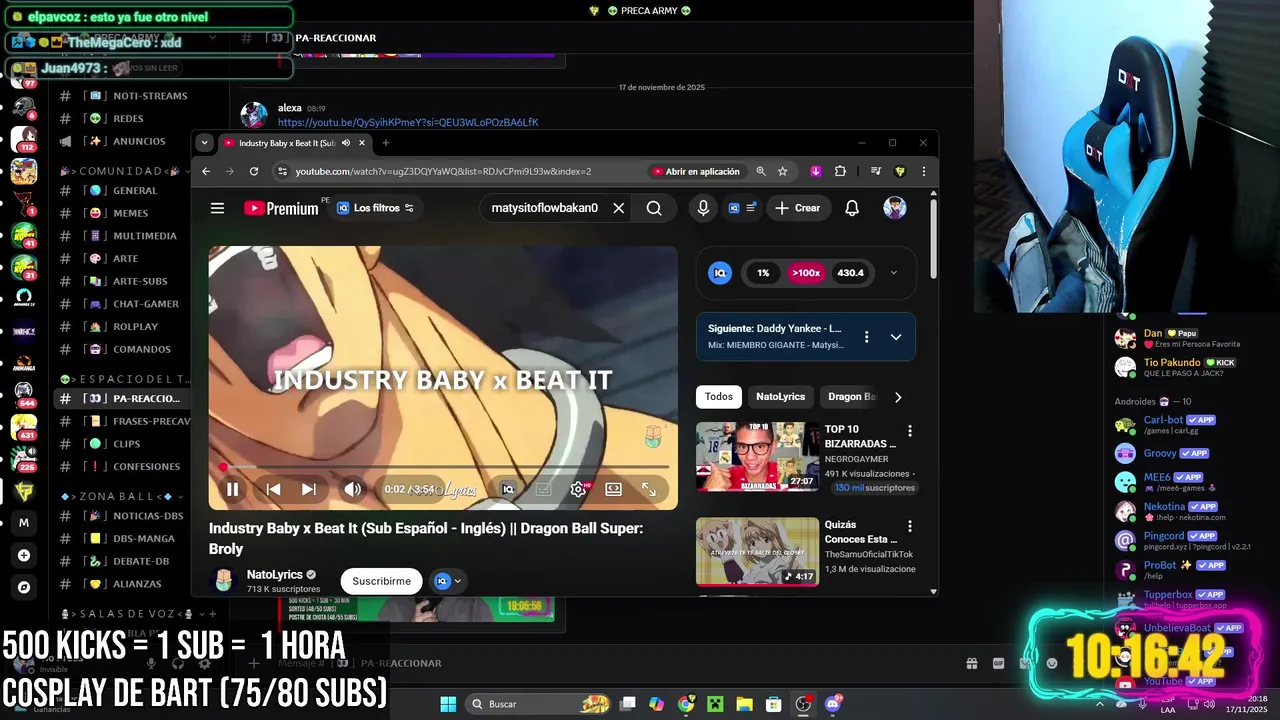The height and width of the screenshot is (720, 1280).
Task: Skip to previous video in playlist
Action: point(273,489)
